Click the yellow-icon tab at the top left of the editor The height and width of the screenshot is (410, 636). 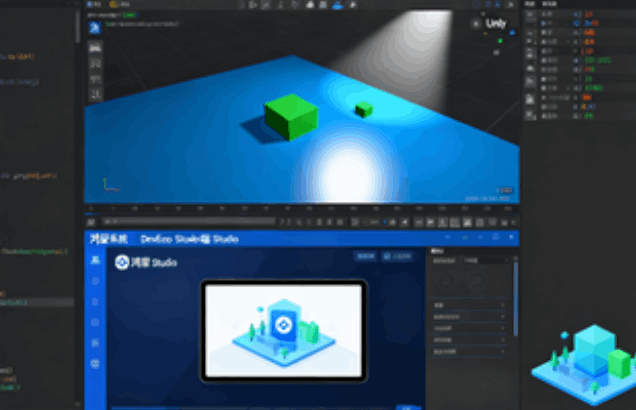(120, 4)
